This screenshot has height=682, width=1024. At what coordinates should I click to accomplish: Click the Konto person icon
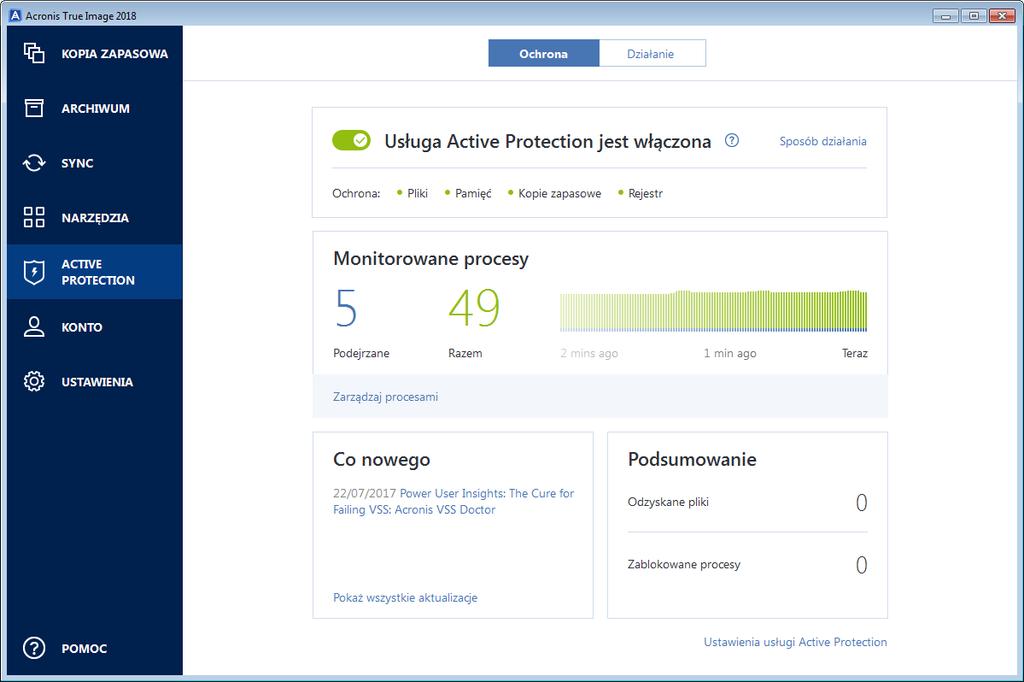[34, 327]
